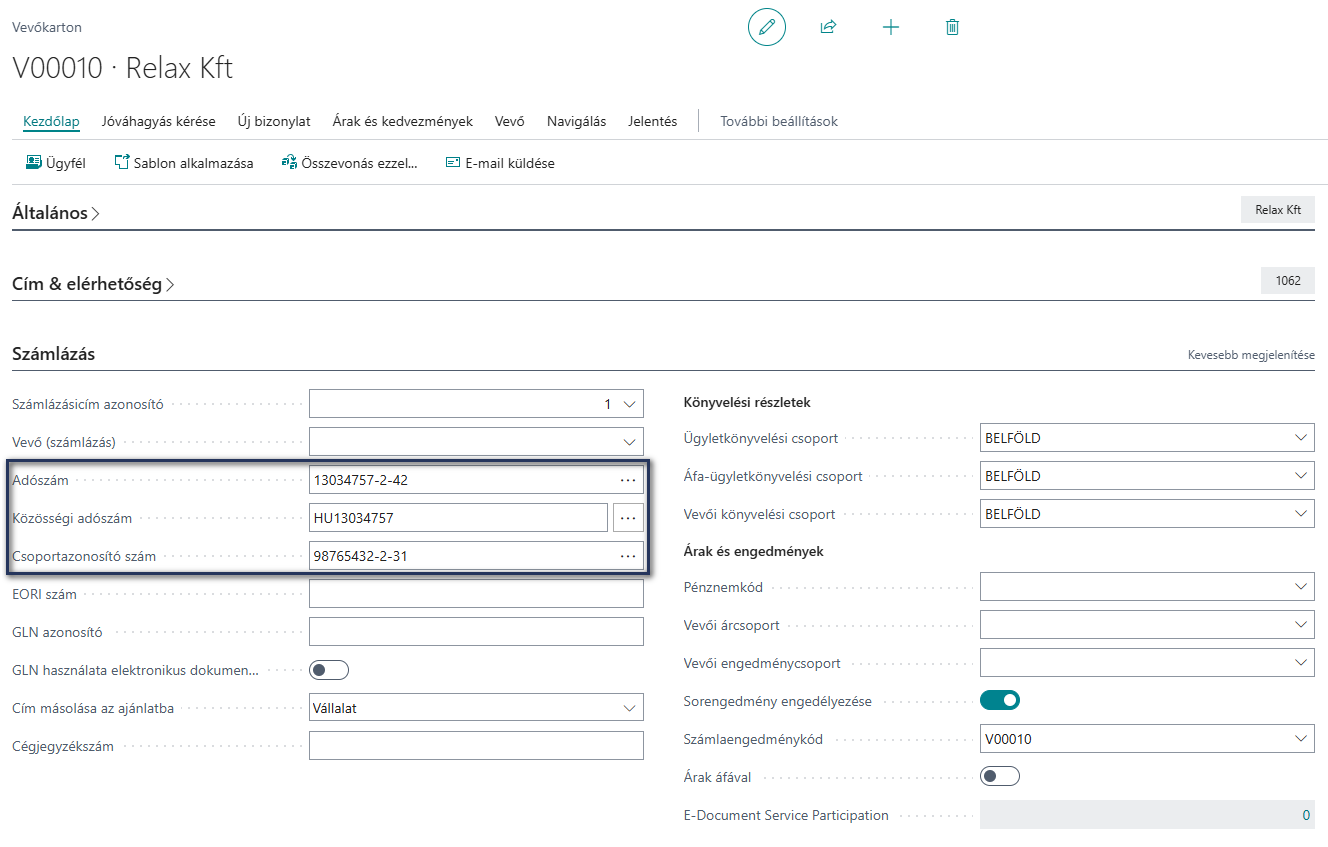Click E-mail küldése action
The image size is (1328, 847).
(x=499, y=163)
